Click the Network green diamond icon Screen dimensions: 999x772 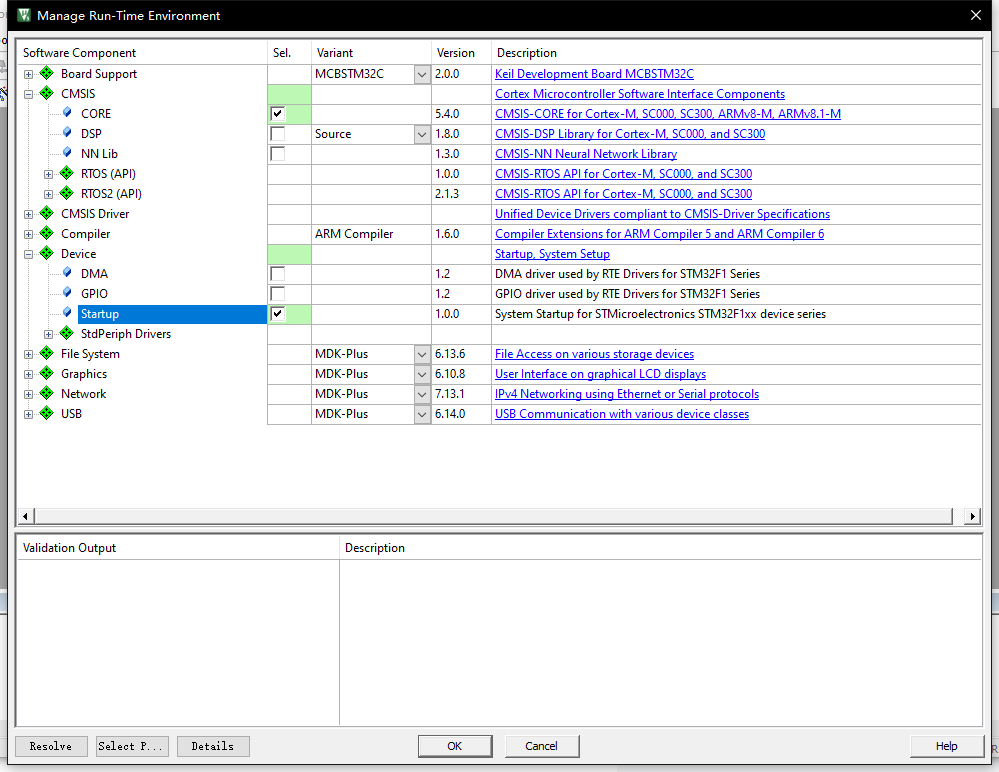click(x=47, y=393)
